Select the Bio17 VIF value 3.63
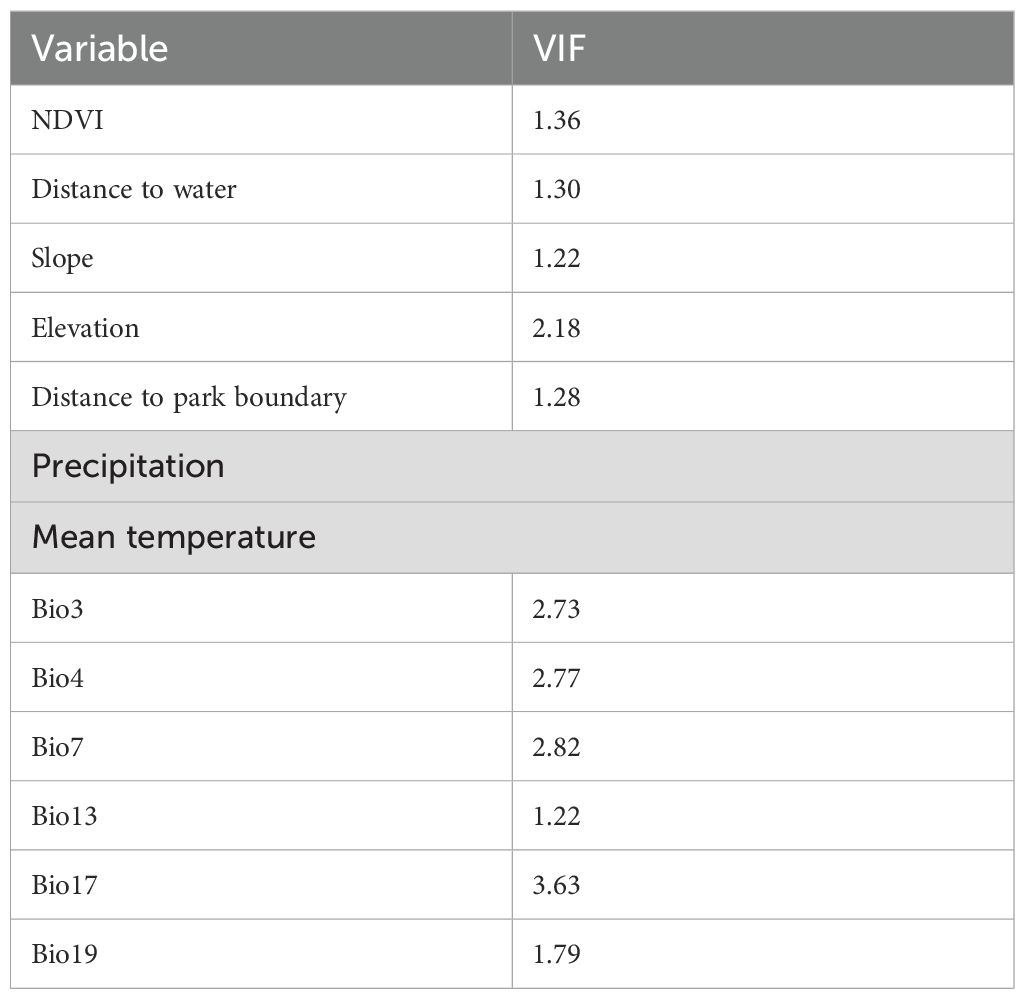The height and width of the screenshot is (999, 1025). pos(556,885)
